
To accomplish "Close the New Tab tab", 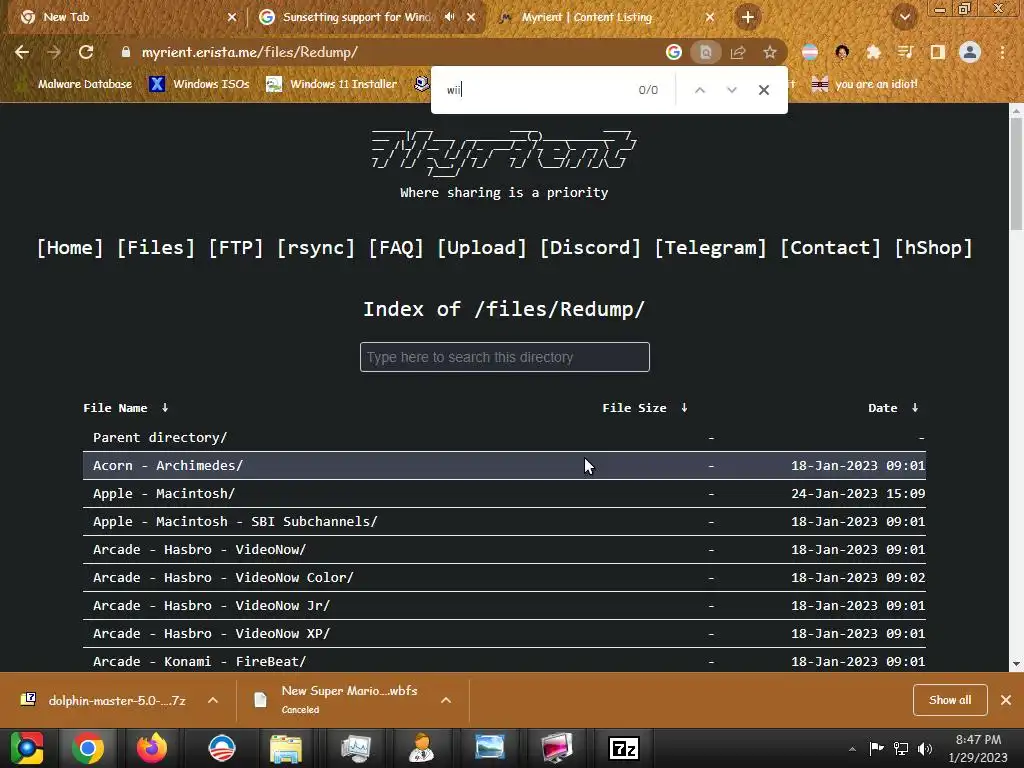I will 232,17.
